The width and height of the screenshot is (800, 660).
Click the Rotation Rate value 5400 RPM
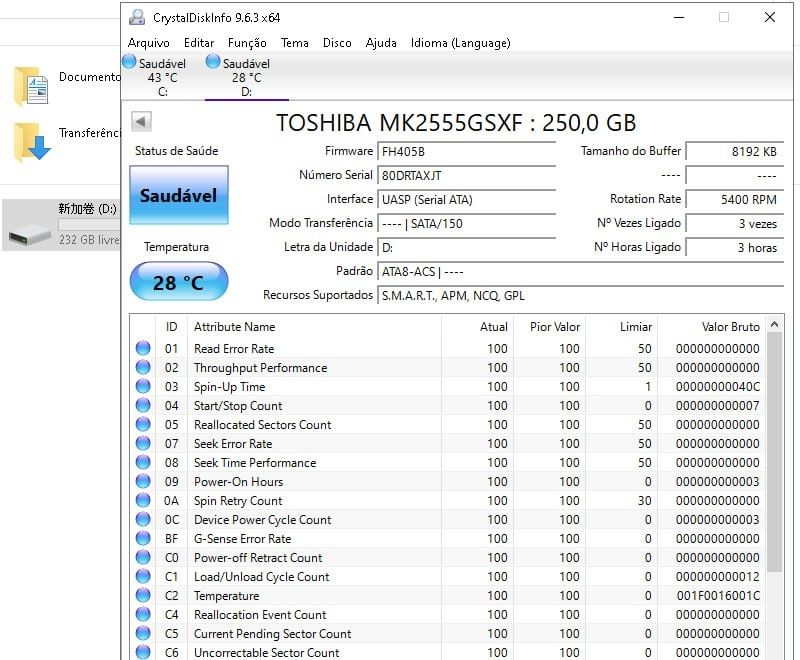click(735, 199)
